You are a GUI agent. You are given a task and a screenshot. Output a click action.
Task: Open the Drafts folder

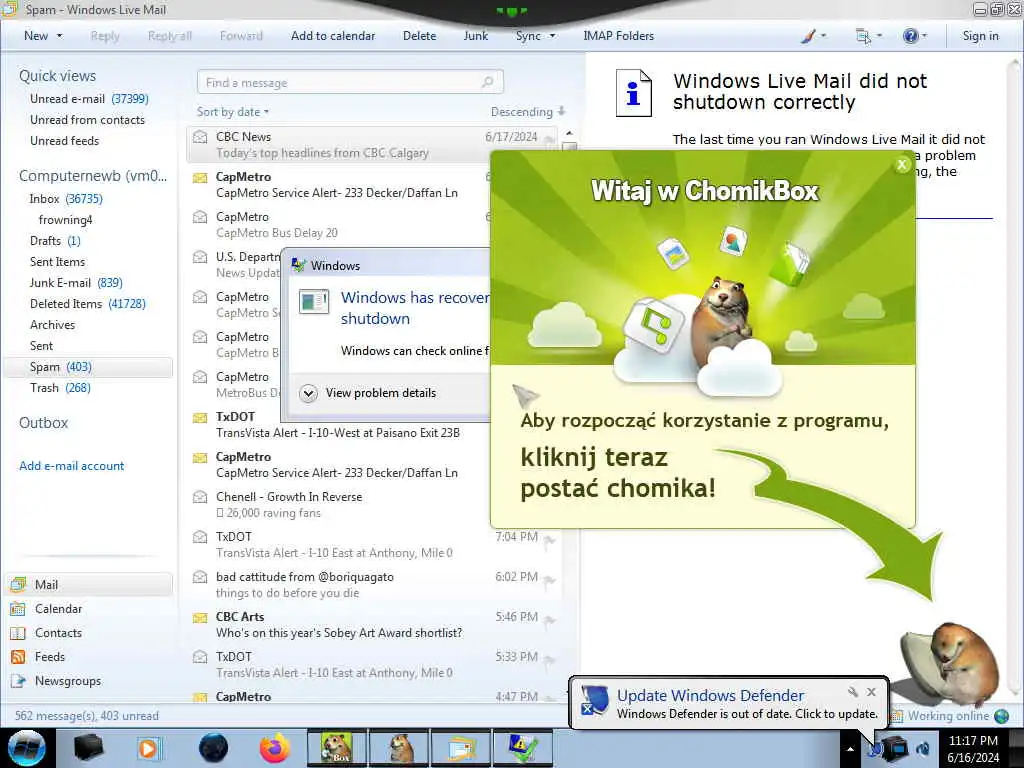[x=55, y=240]
